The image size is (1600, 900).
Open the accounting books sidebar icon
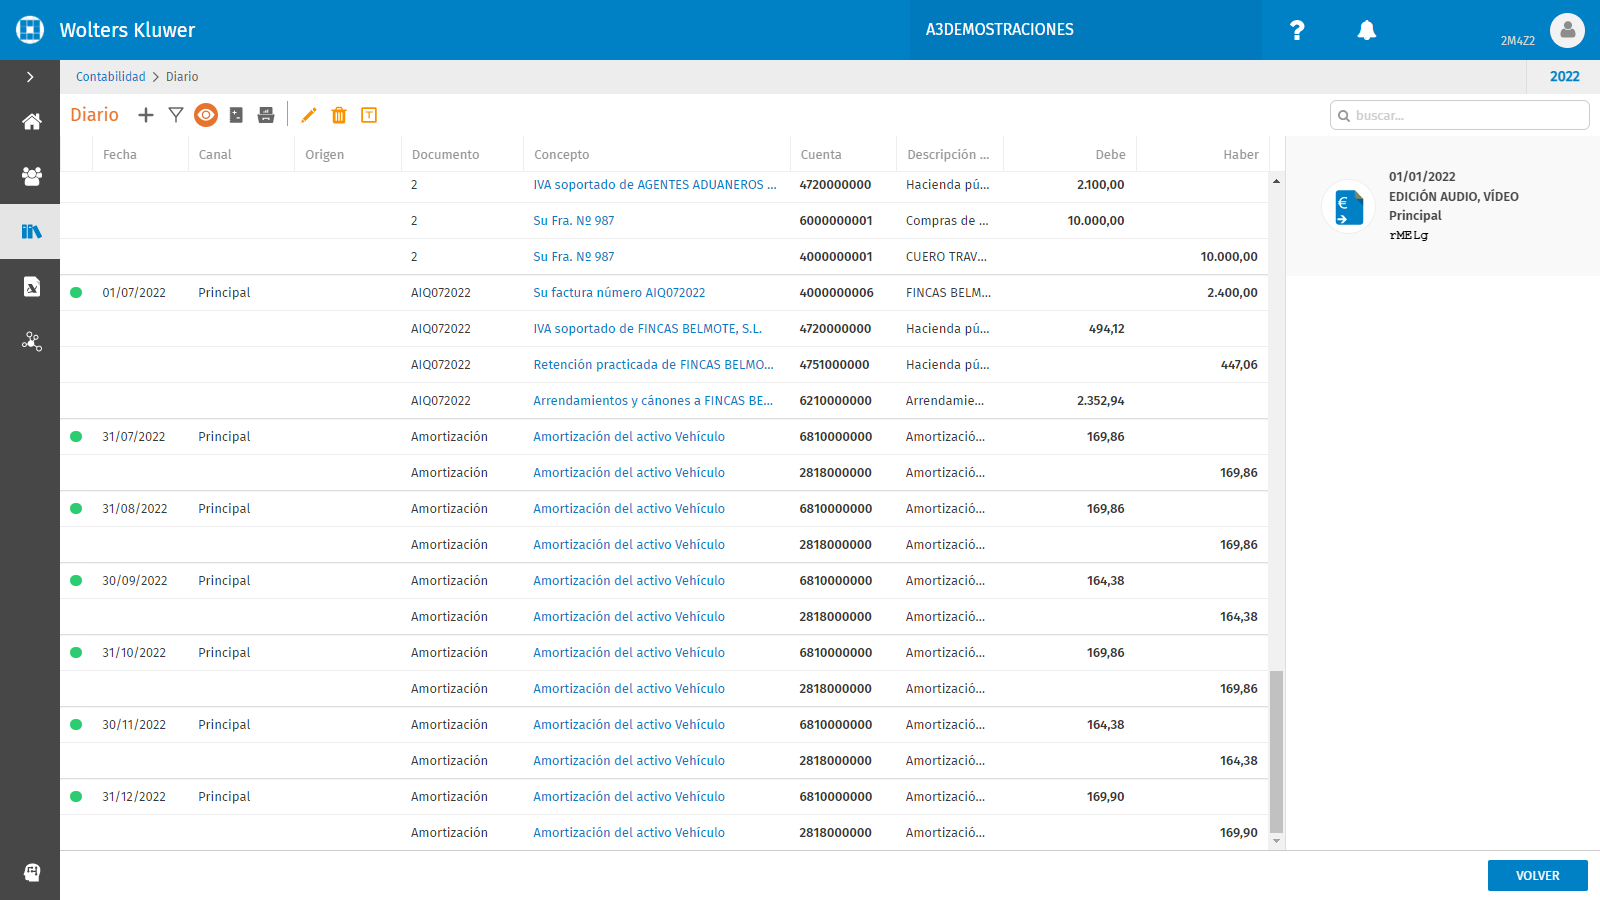coord(31,231)
